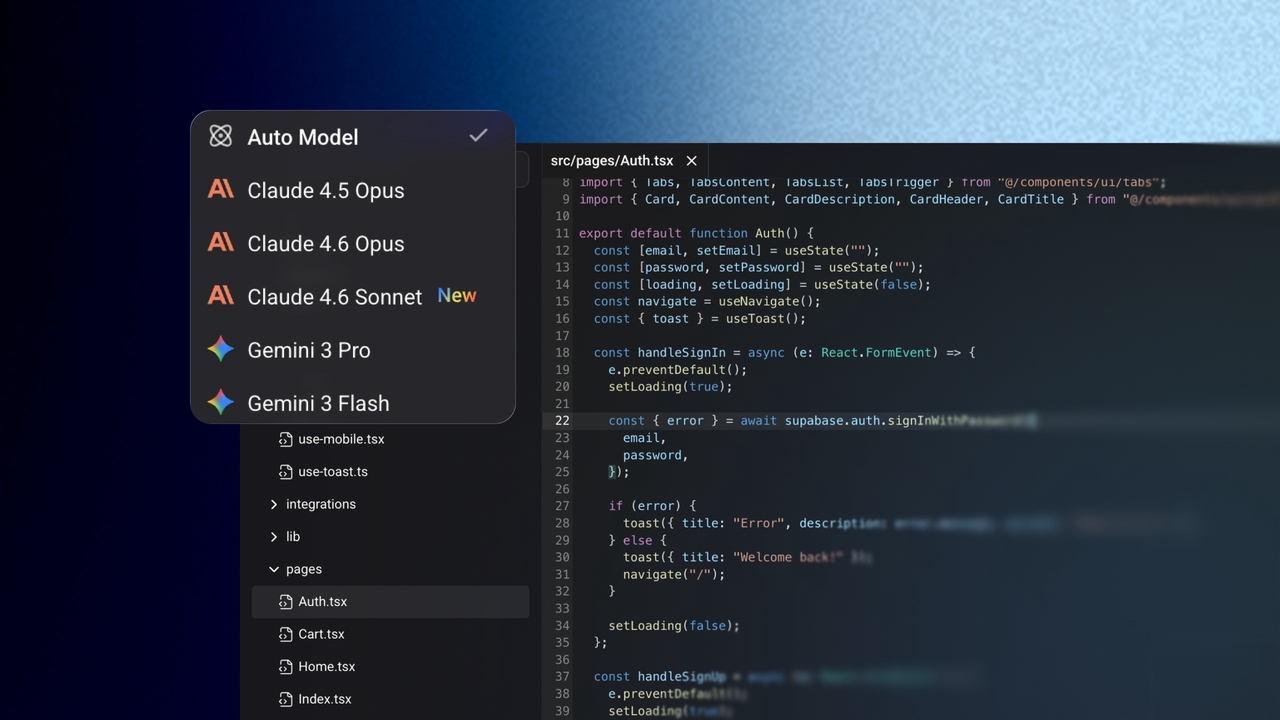
Task: Click line number 22 in the gutter
Action: 562,421
